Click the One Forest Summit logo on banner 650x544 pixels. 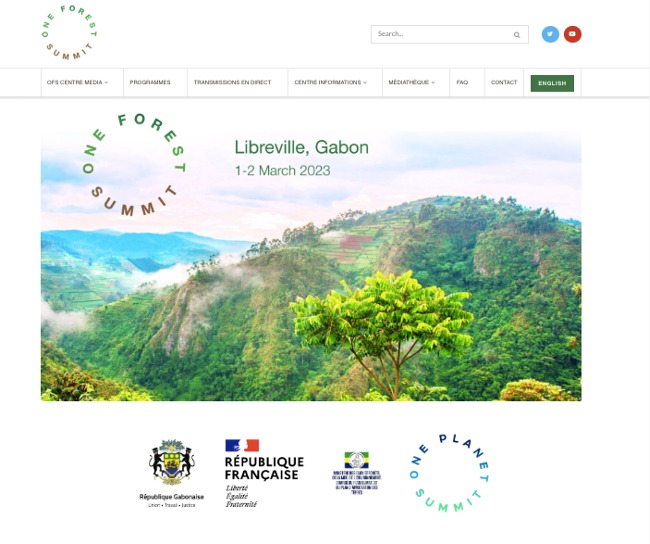(x=134, y=165)
